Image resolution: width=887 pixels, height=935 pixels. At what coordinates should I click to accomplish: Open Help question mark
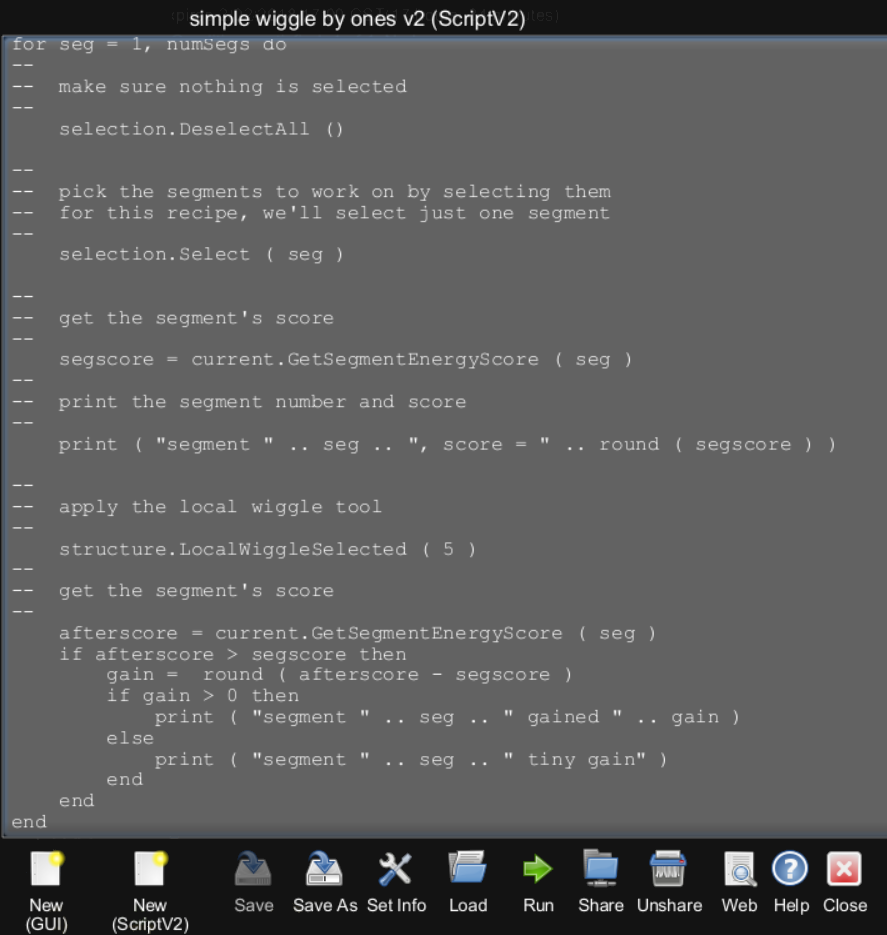click(x=790, y=869)
